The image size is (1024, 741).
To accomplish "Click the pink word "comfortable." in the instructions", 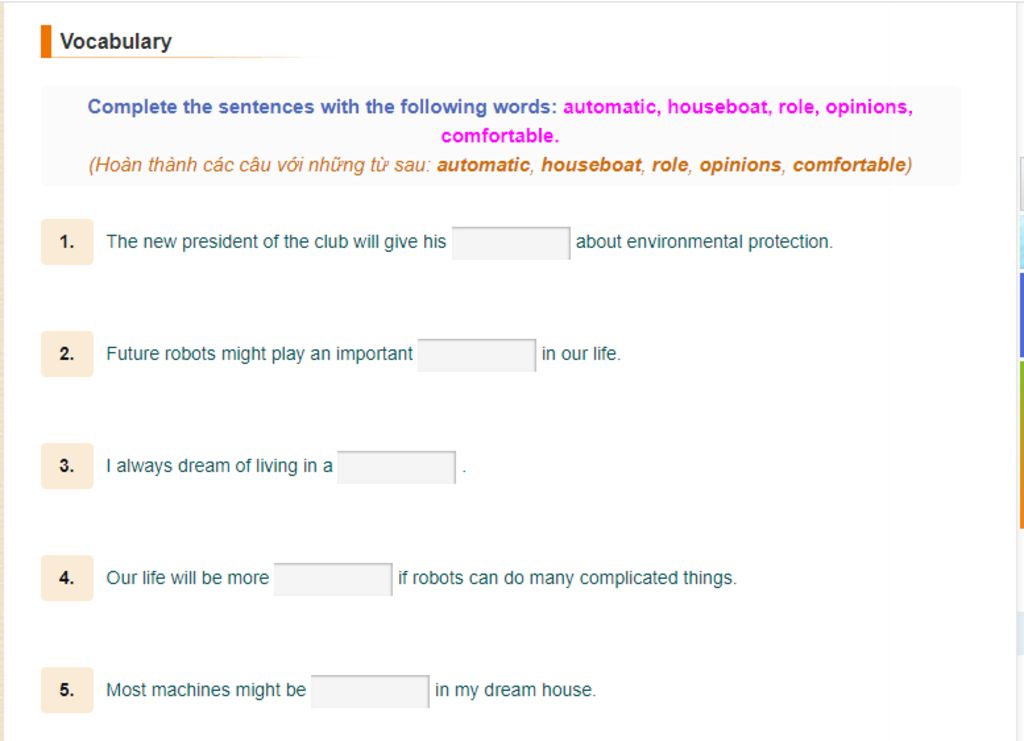I will [x=500, y=136].
